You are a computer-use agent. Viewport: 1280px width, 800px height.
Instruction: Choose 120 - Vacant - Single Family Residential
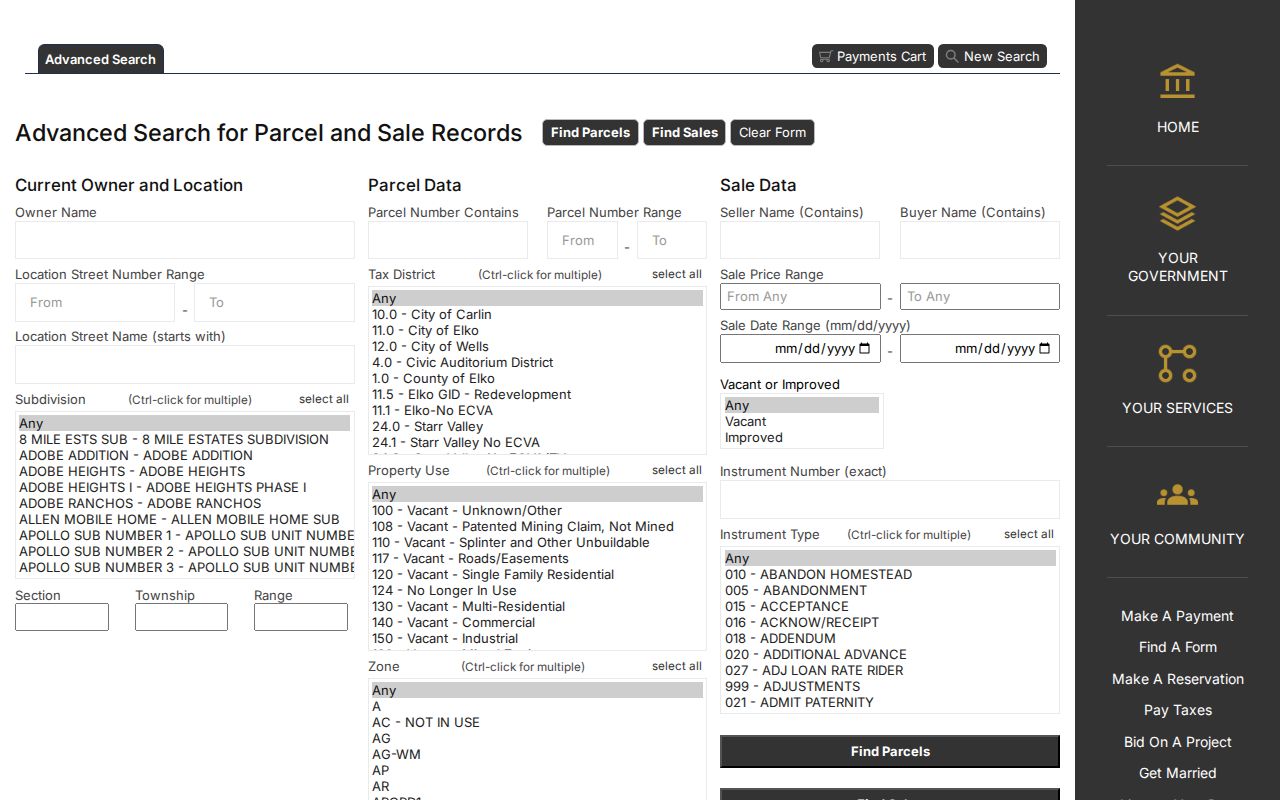coord(537,574)
